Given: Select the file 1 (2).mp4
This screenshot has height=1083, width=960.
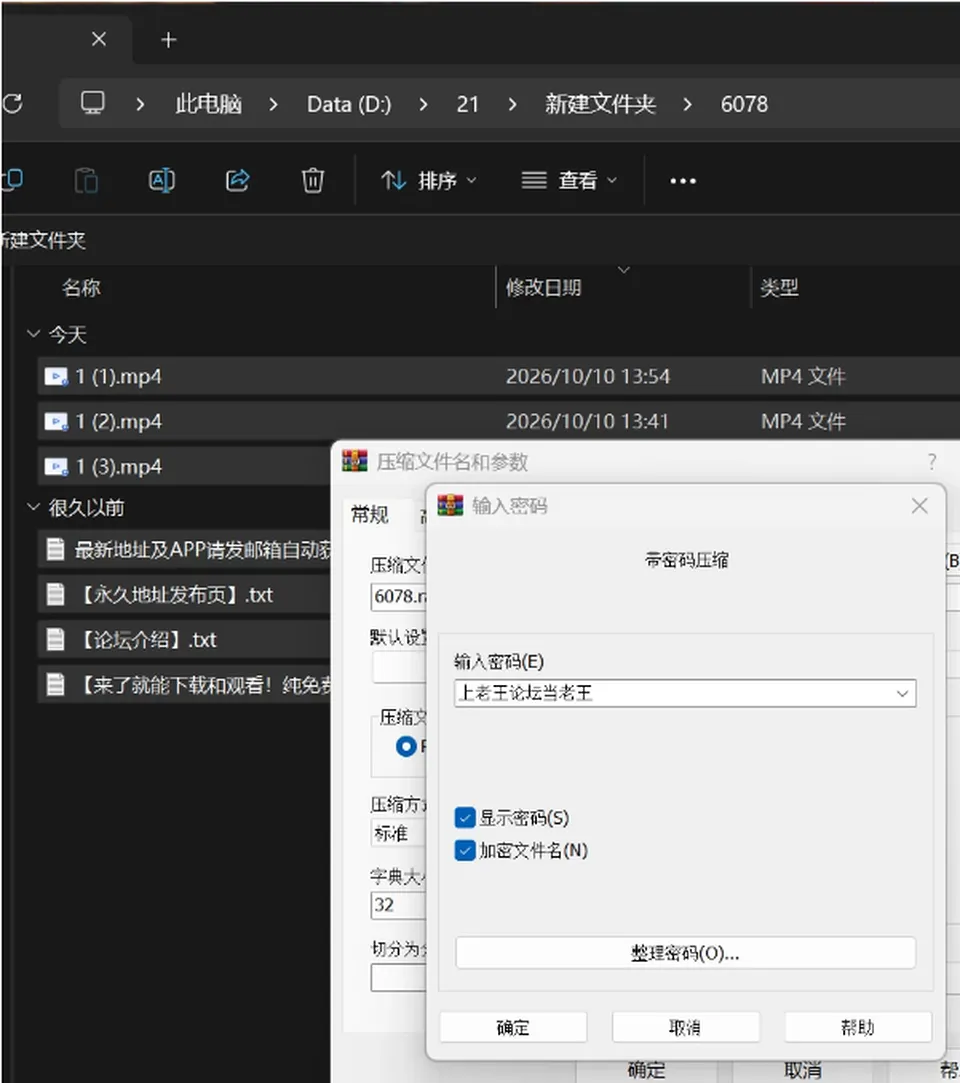Looking at the screenshot, I should [x=497, y=421].
